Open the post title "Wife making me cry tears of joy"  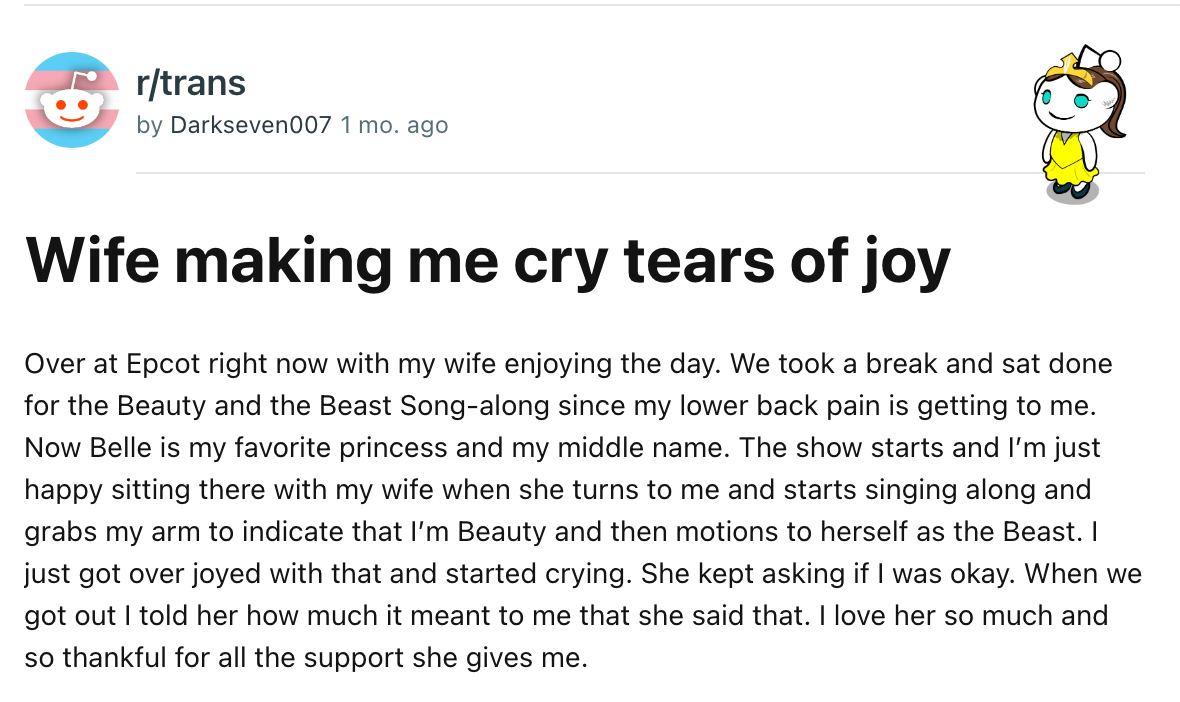click(488, 261)
